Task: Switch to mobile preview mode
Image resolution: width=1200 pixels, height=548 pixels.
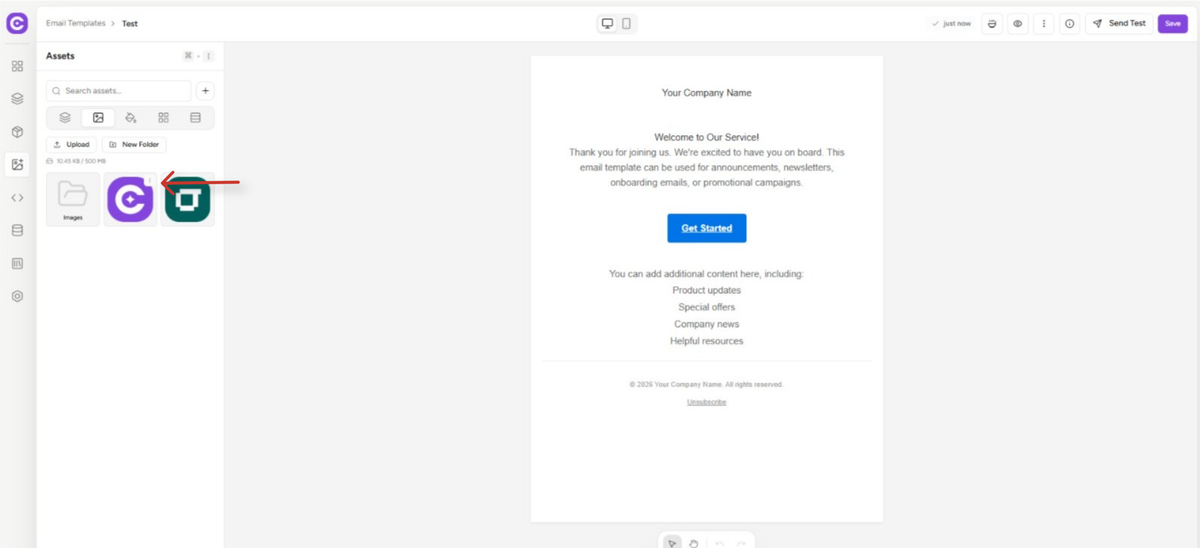Action: point(627,23)
